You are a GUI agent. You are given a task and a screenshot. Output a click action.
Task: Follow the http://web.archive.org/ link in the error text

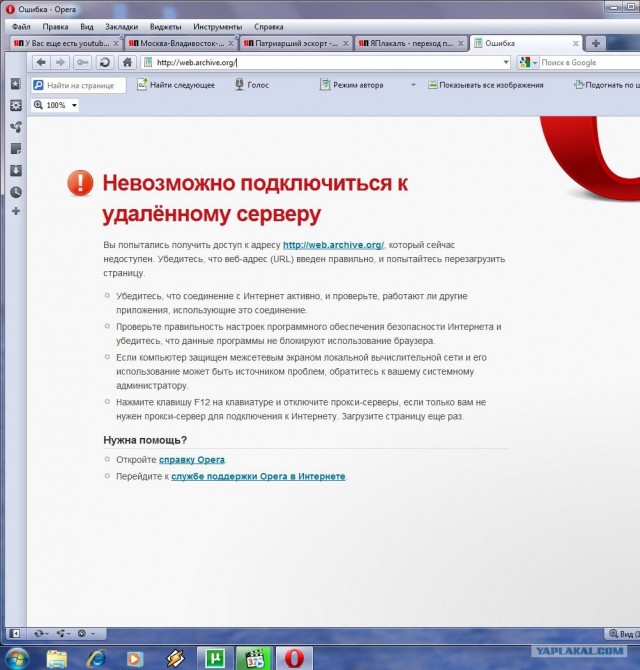[333, 245]
